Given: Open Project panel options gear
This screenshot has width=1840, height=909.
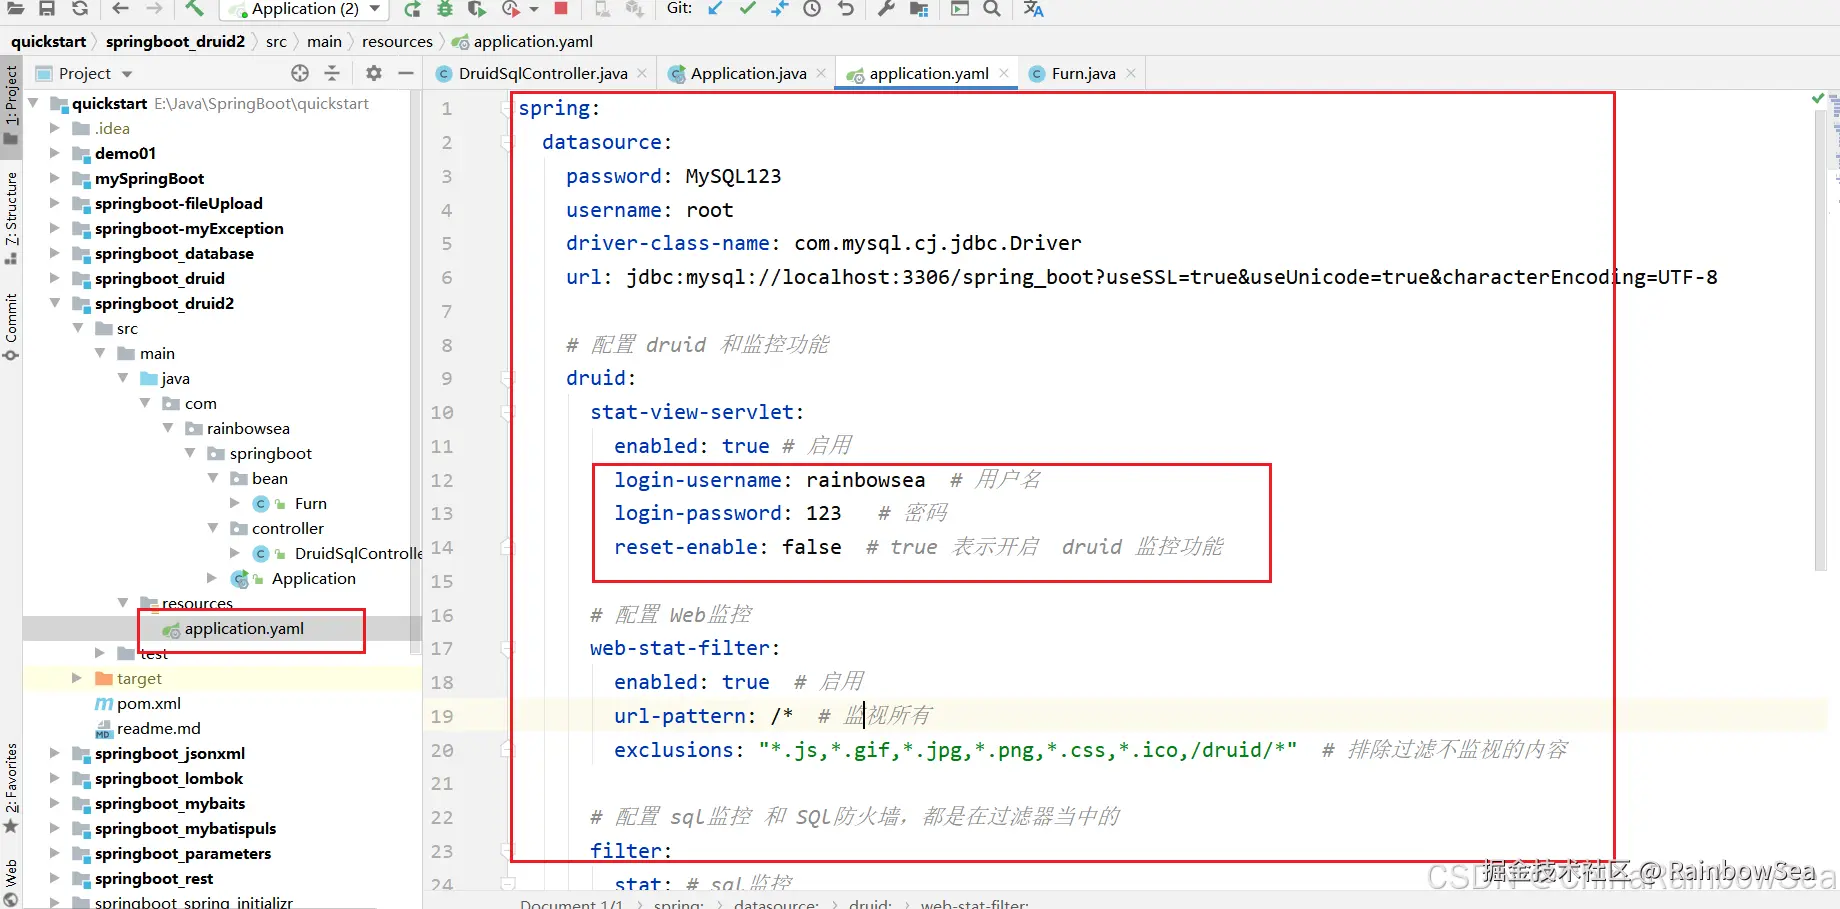Looking at the screenshot, I should (x=373, y=73).
